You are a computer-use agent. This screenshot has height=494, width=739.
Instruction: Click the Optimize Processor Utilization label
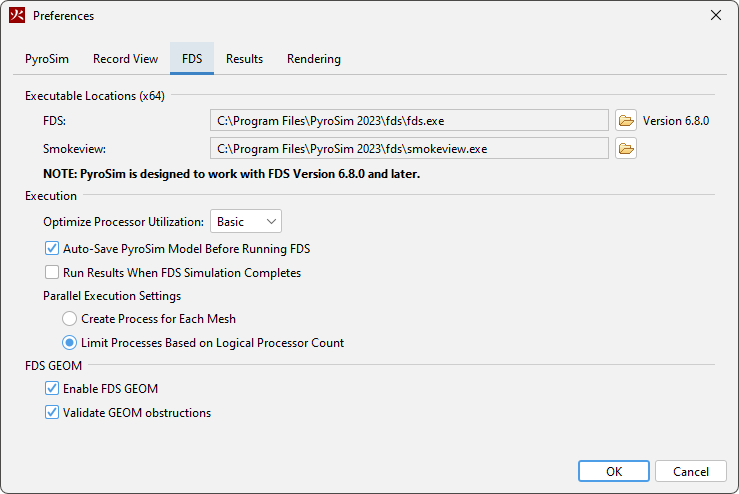coord(123,222)
